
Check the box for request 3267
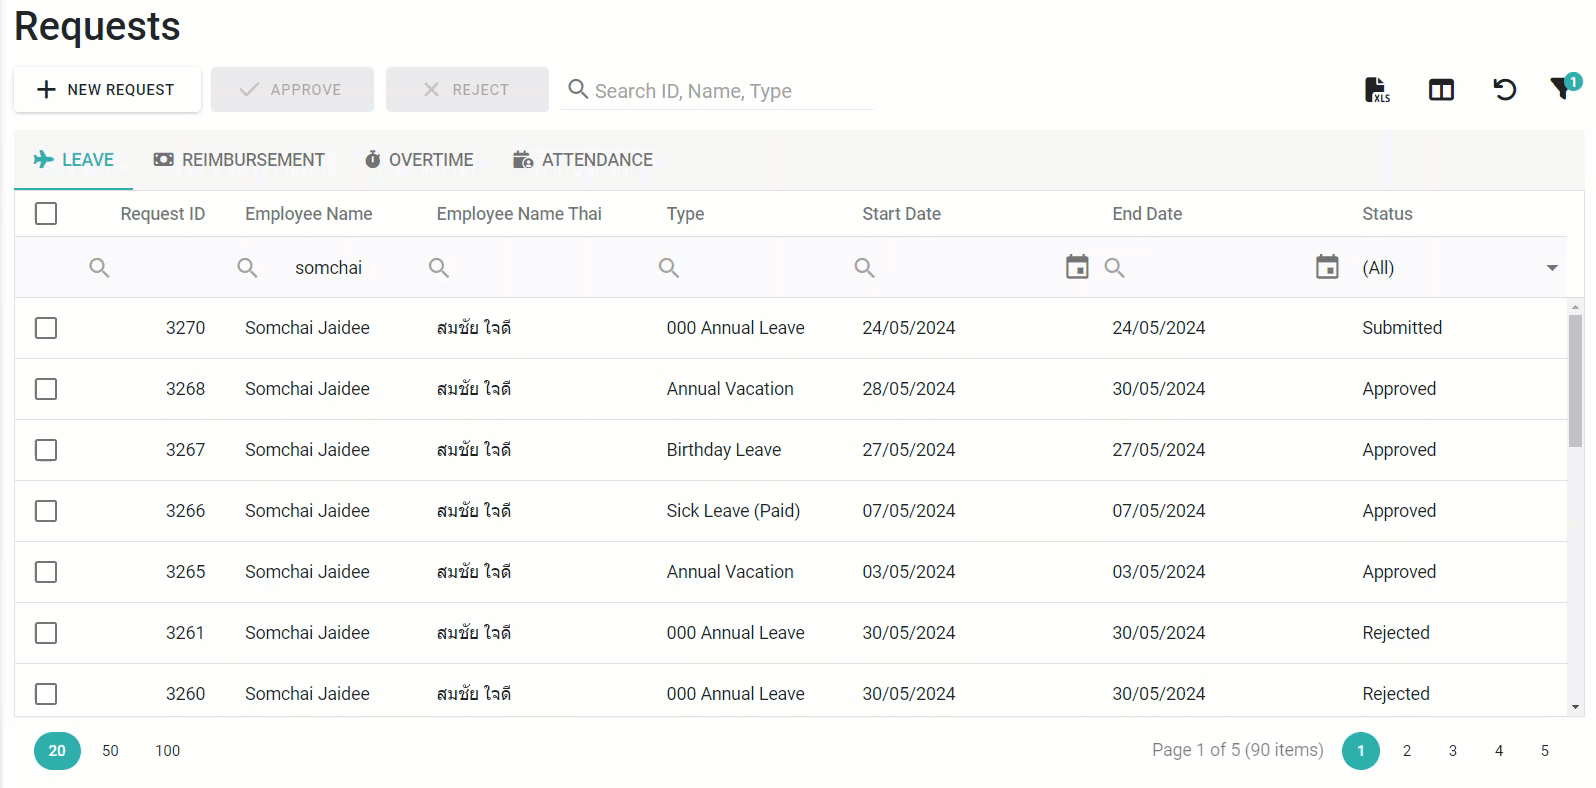[46, 450]
